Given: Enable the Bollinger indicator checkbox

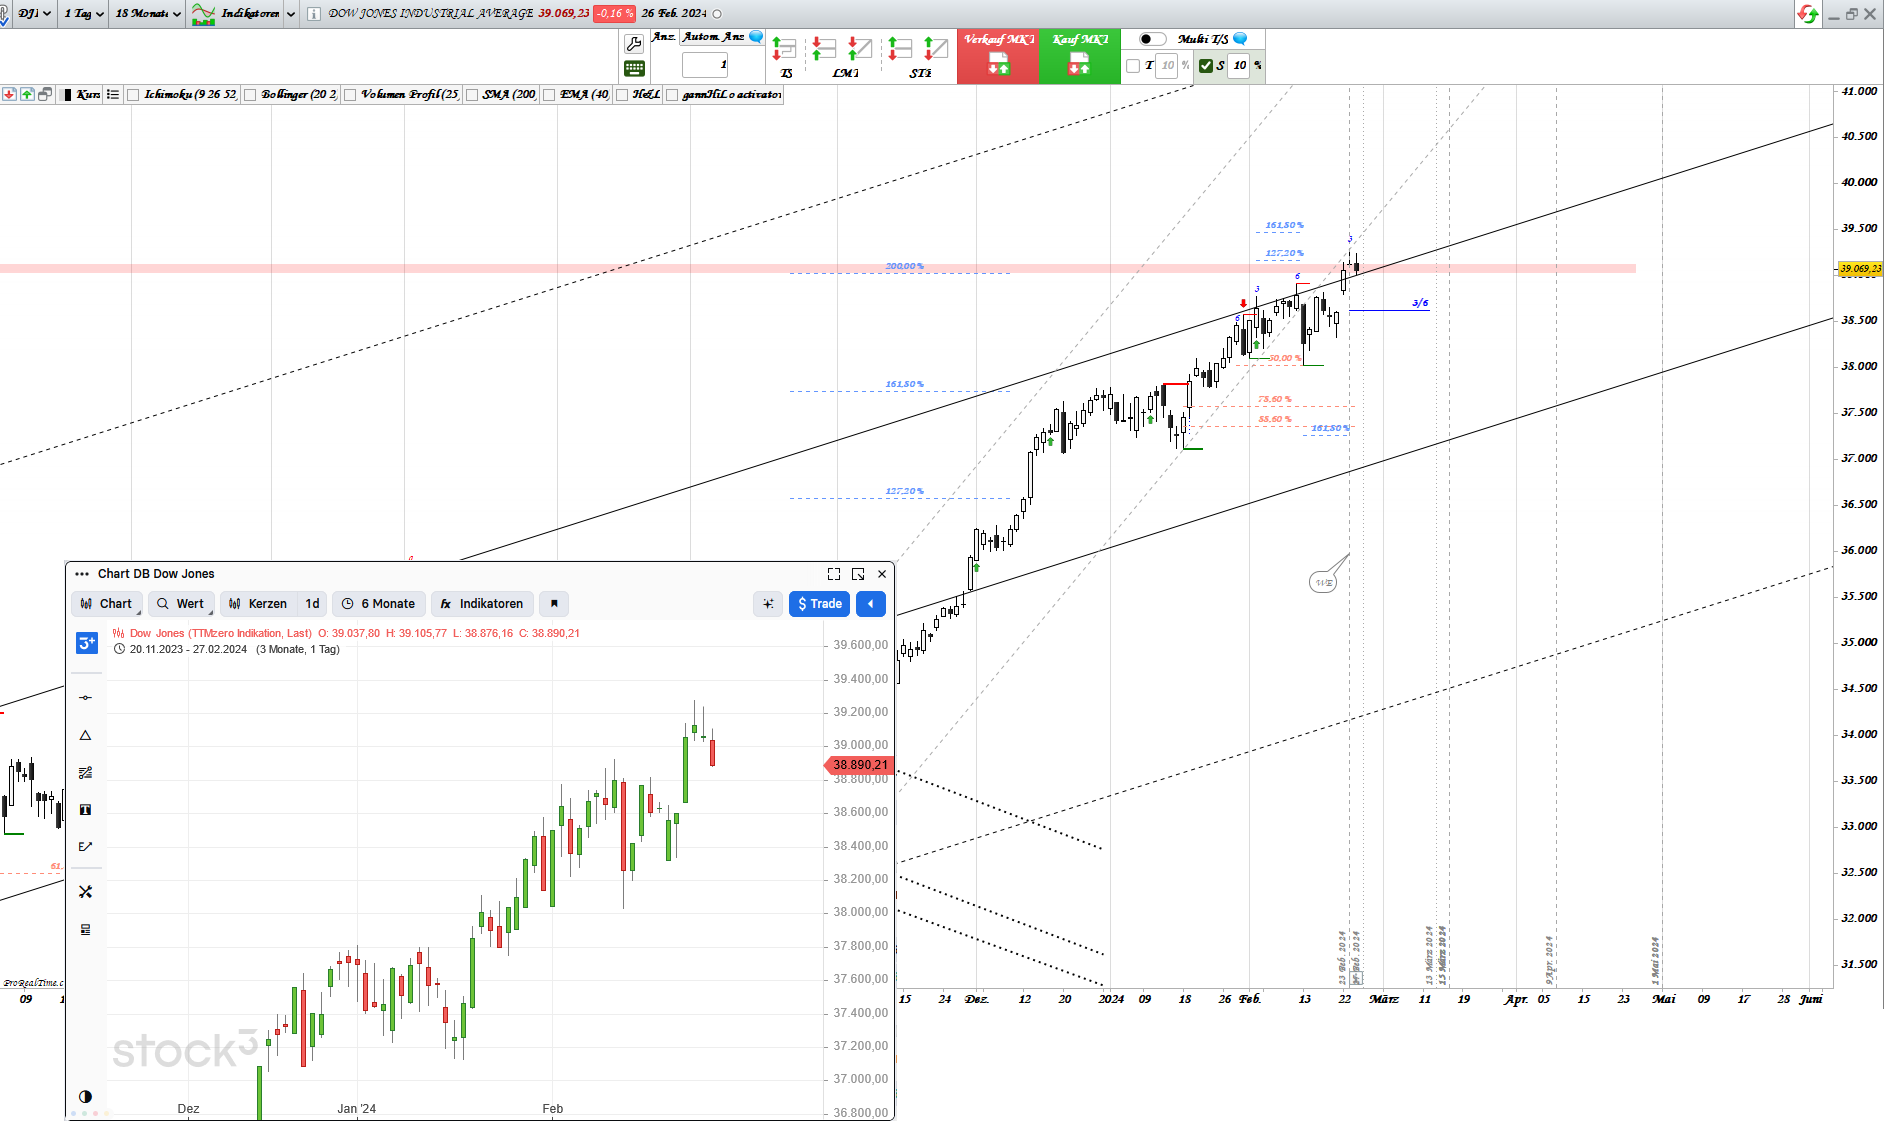Looking at the screenshot, I should 250,95.
